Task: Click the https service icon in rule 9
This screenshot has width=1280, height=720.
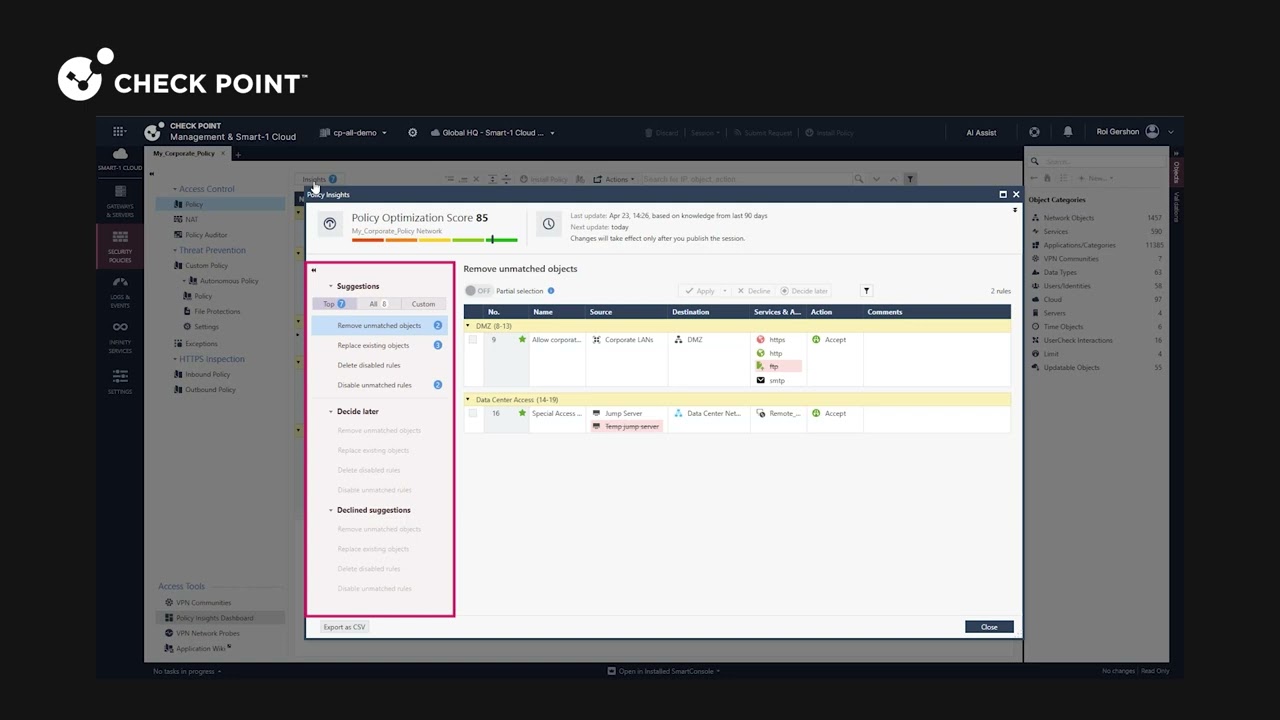Action: [760, 340]
